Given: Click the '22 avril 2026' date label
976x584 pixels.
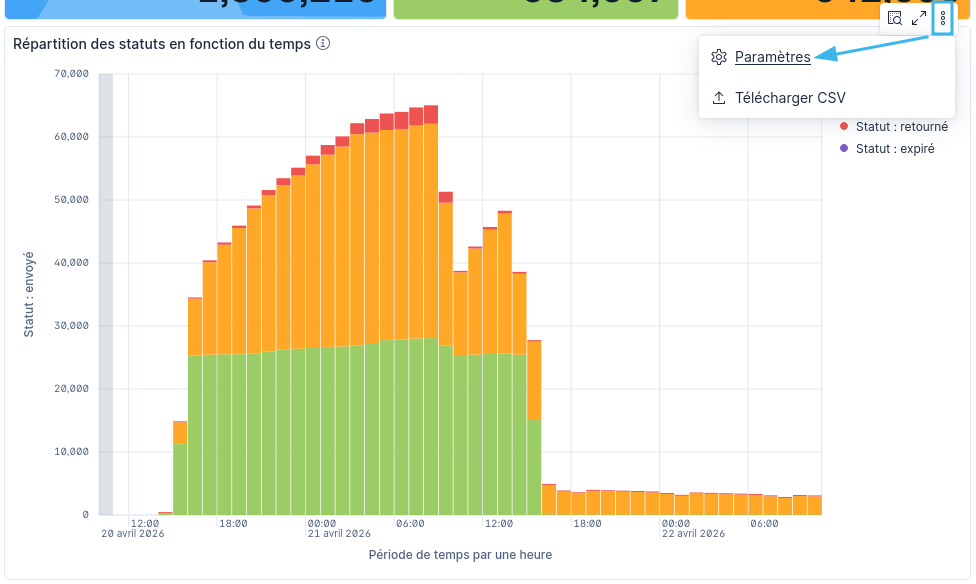Looking at the screenshot, I should [x=693, y=534].
